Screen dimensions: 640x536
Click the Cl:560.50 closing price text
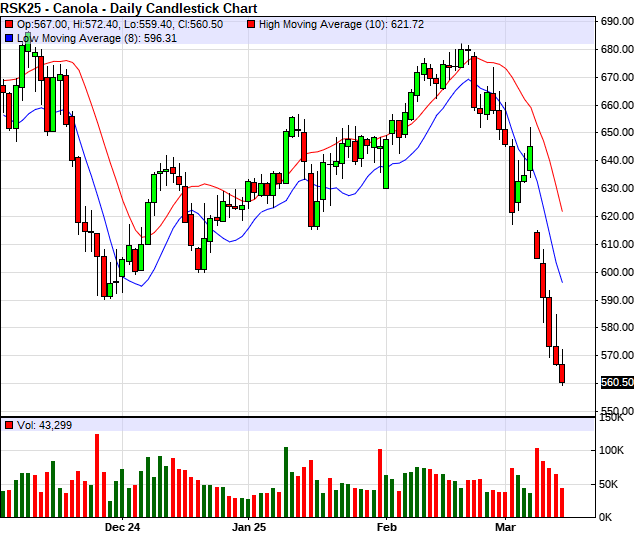coord(198,24)
